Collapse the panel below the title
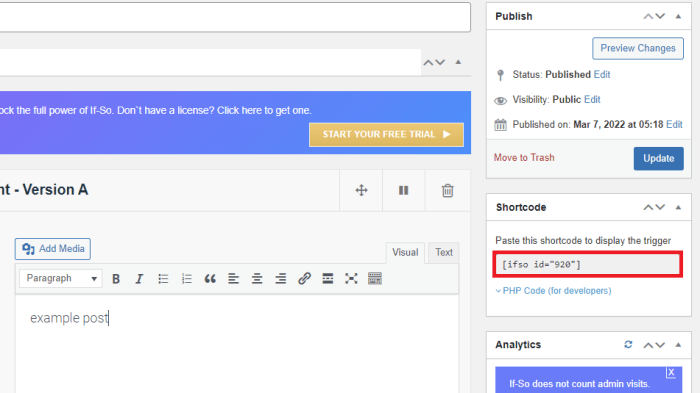700x393 pixels. (x=458, y=63)
